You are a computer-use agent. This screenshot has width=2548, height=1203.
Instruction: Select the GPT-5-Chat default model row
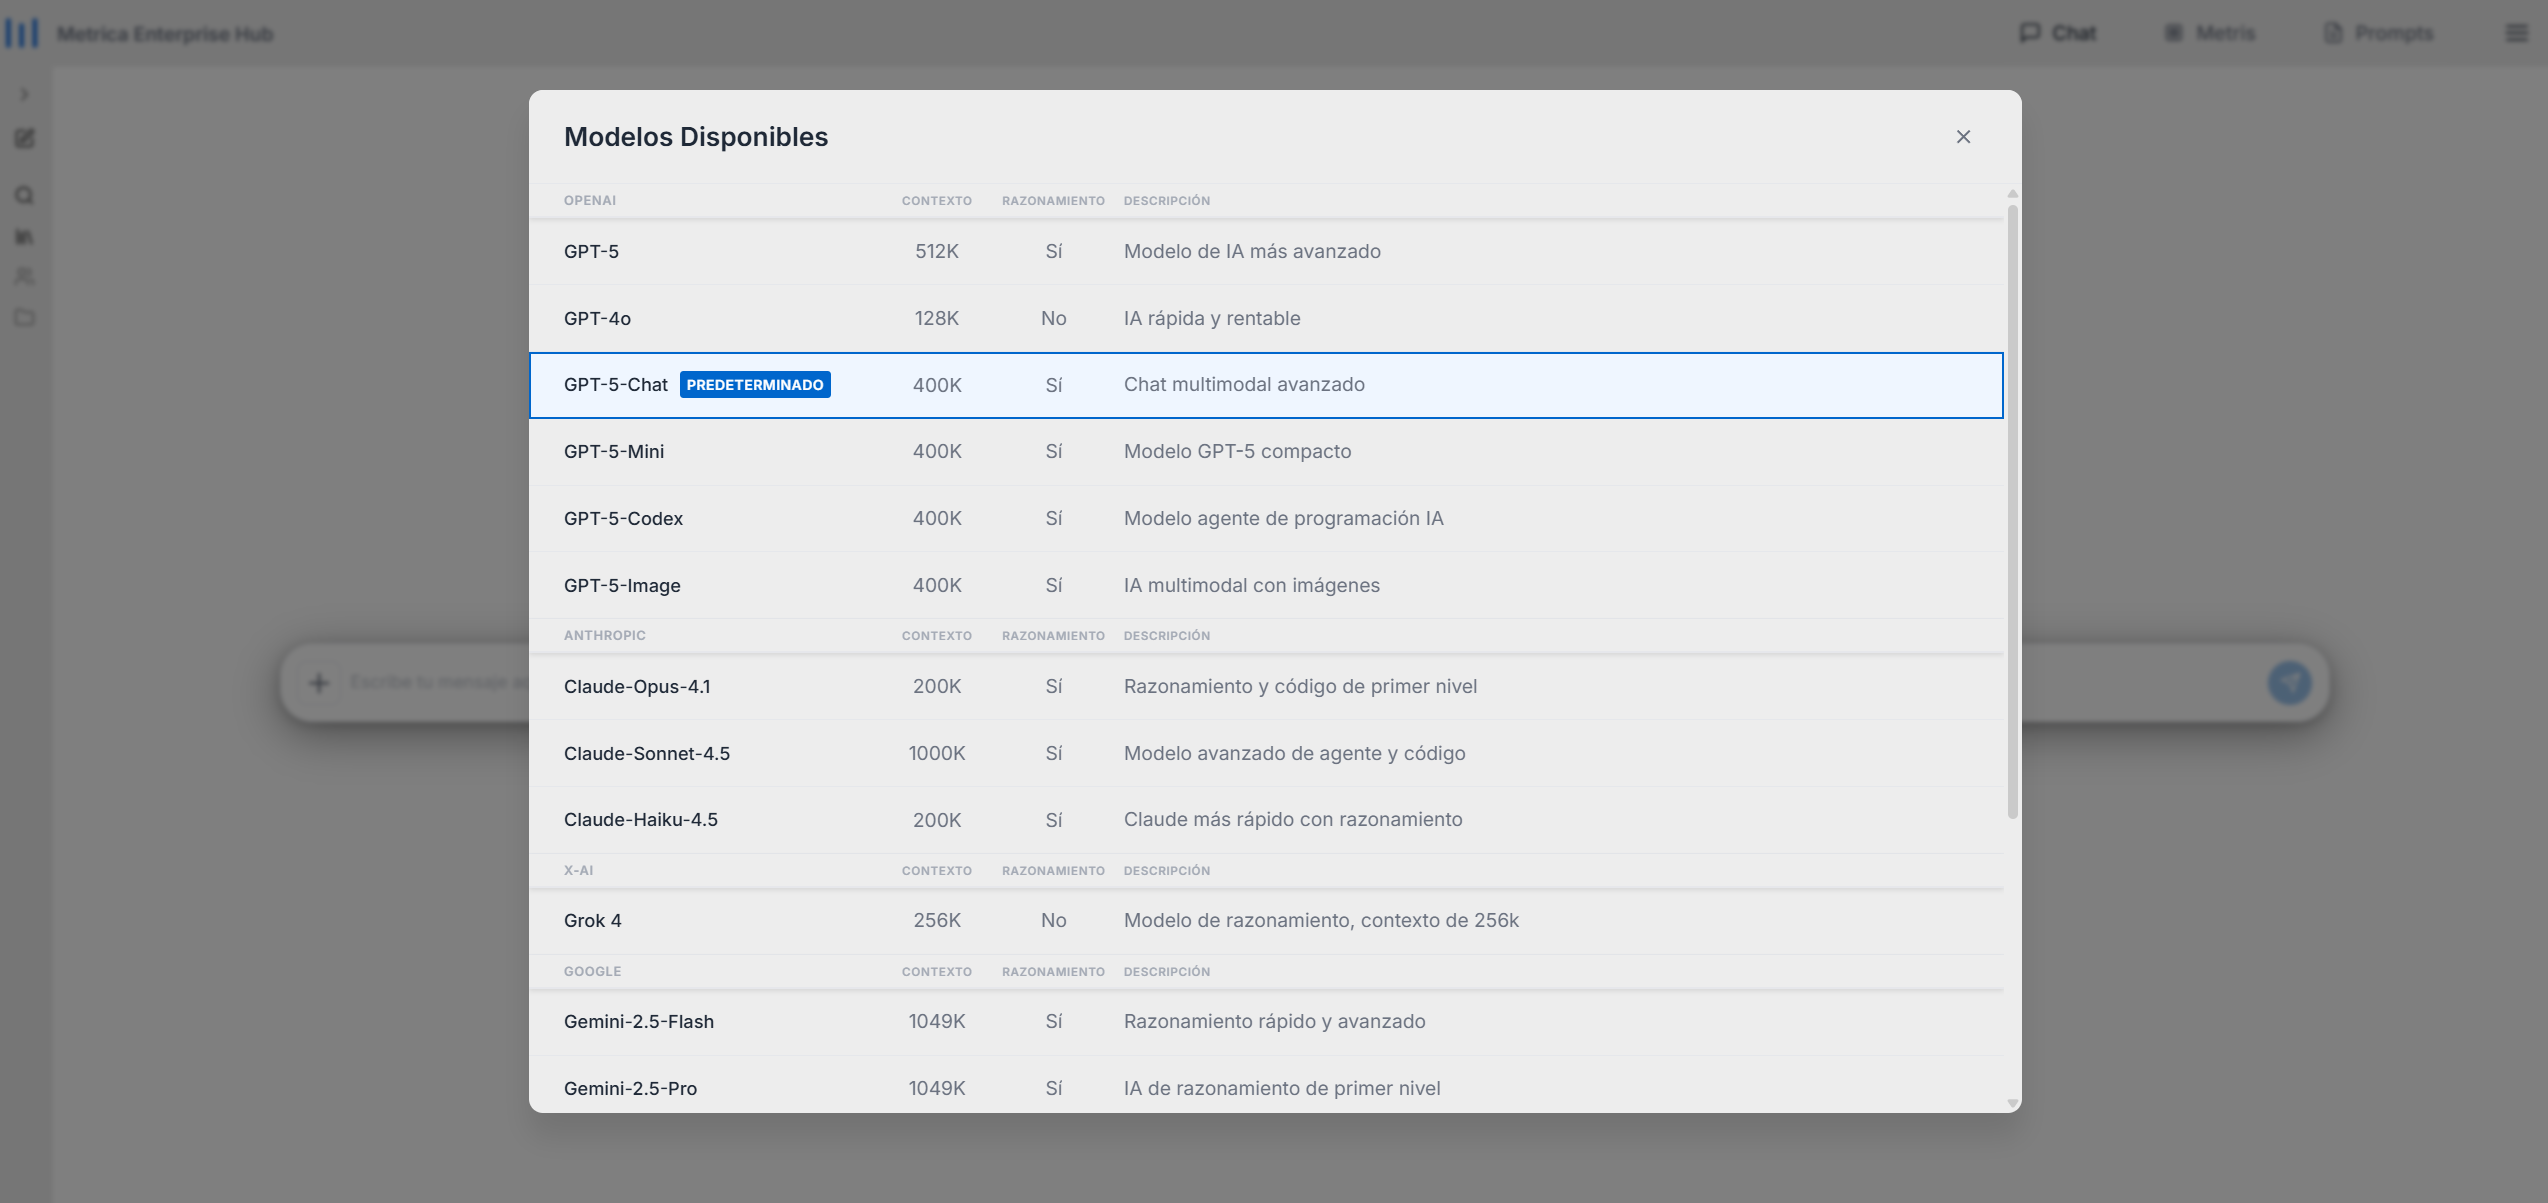[1265, 385]
